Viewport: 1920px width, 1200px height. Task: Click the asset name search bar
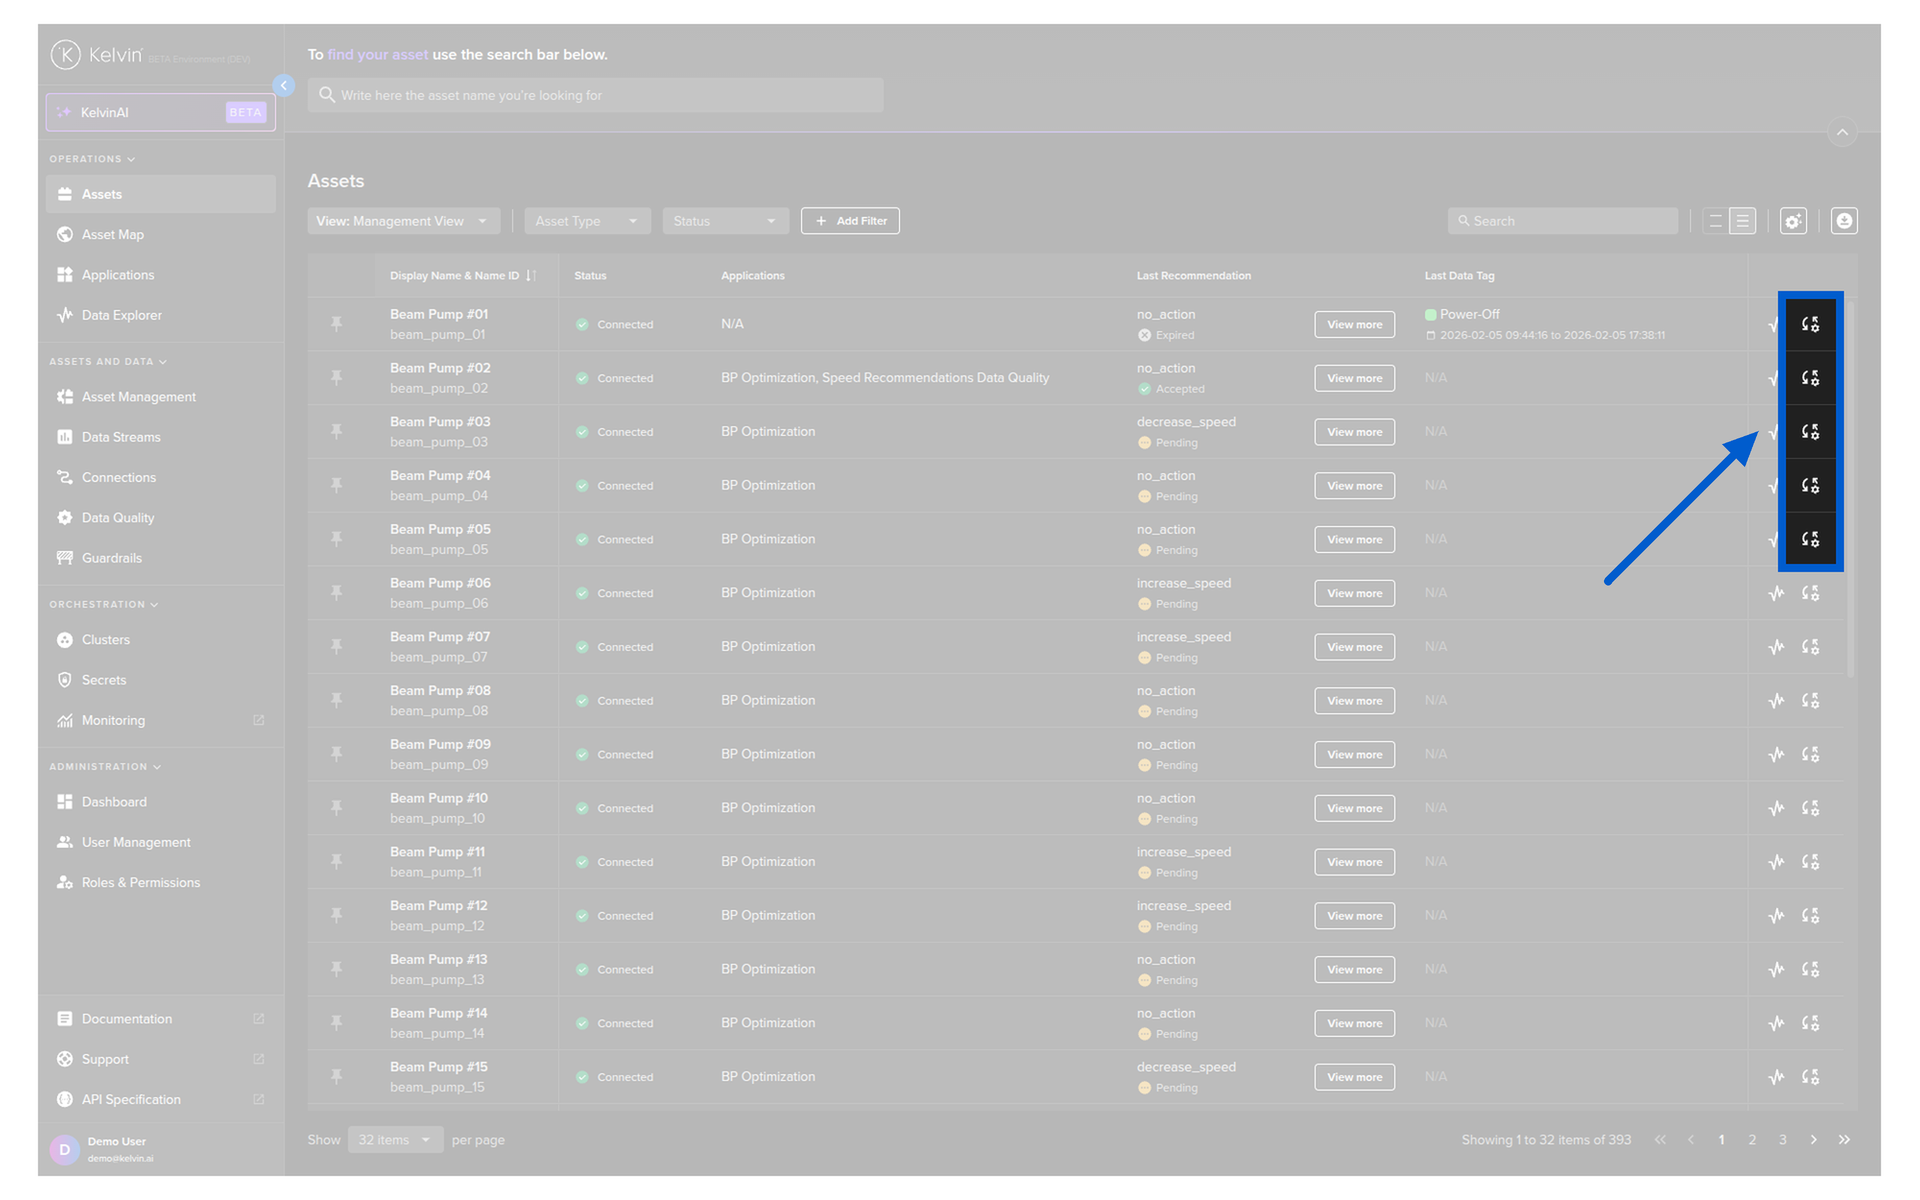pyautogui.click(x=595, y=96)
